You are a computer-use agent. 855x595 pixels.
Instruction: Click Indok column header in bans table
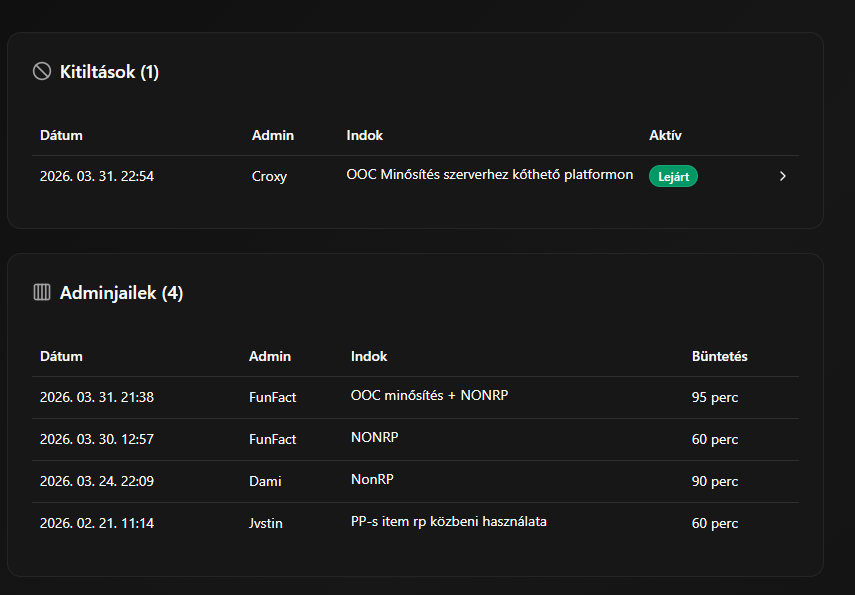pyautogui.click(x=364, y=135)
